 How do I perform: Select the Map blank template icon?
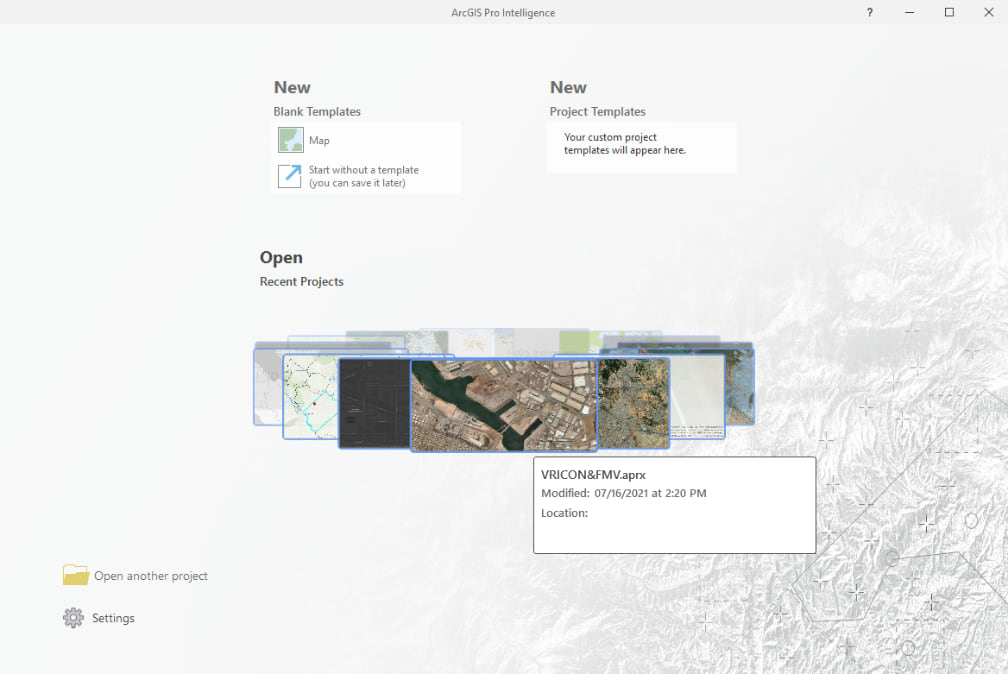[x=290, y=140]
